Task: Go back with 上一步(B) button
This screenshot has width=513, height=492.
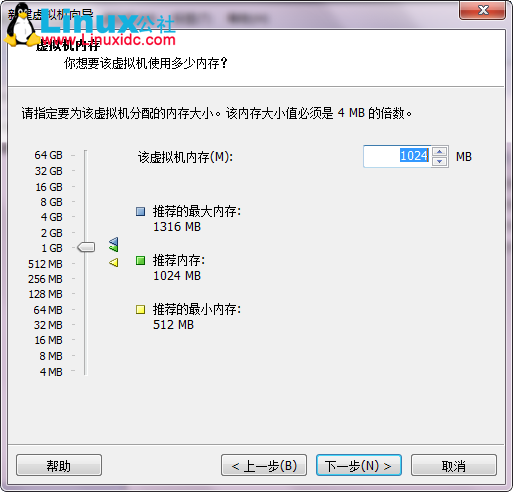Action: point(264,465)
